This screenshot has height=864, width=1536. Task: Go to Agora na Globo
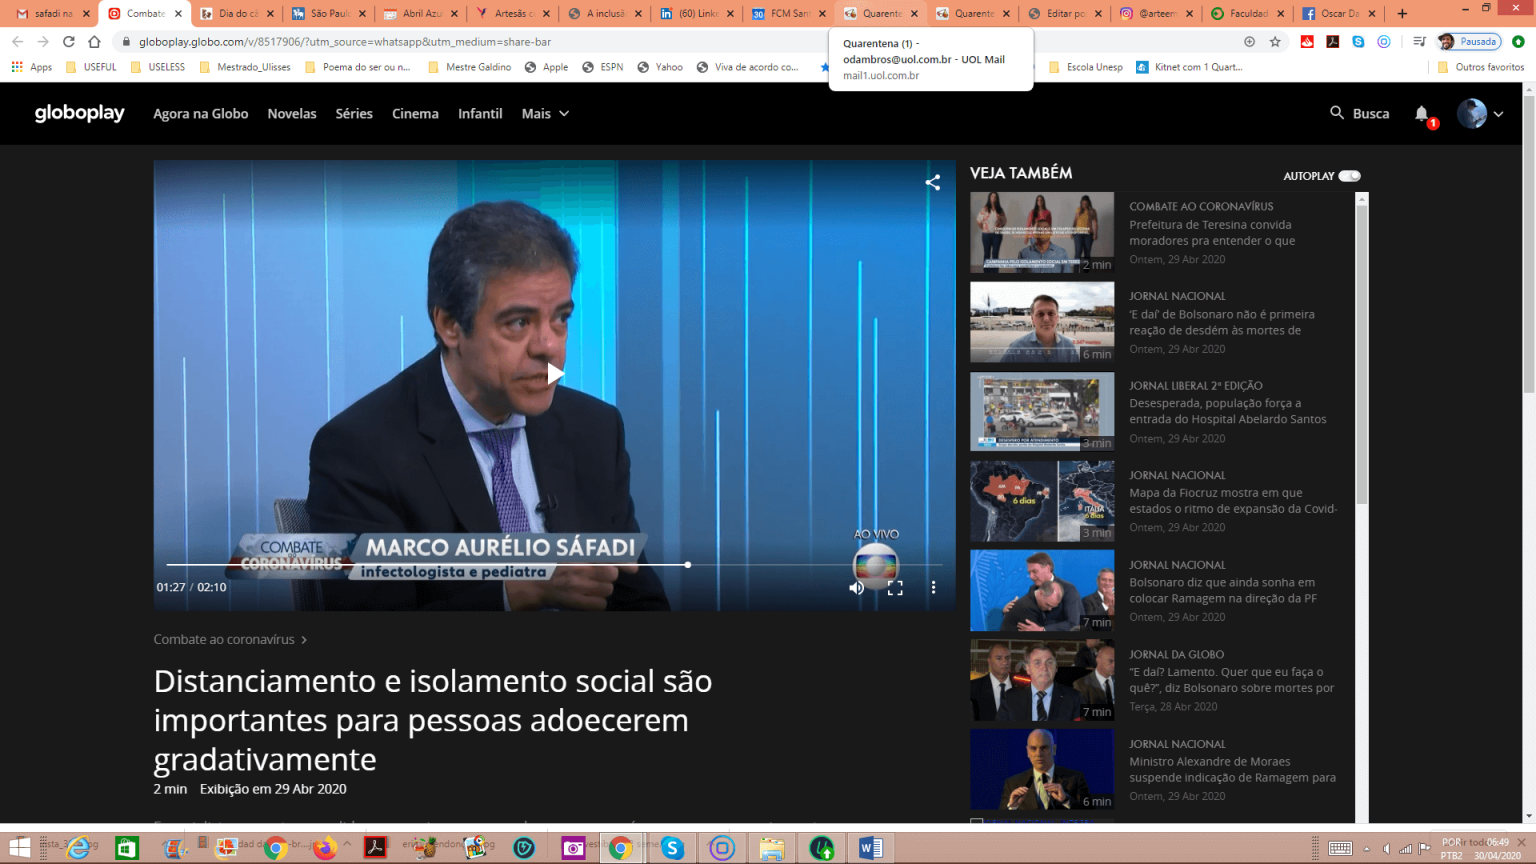[200, 114]
